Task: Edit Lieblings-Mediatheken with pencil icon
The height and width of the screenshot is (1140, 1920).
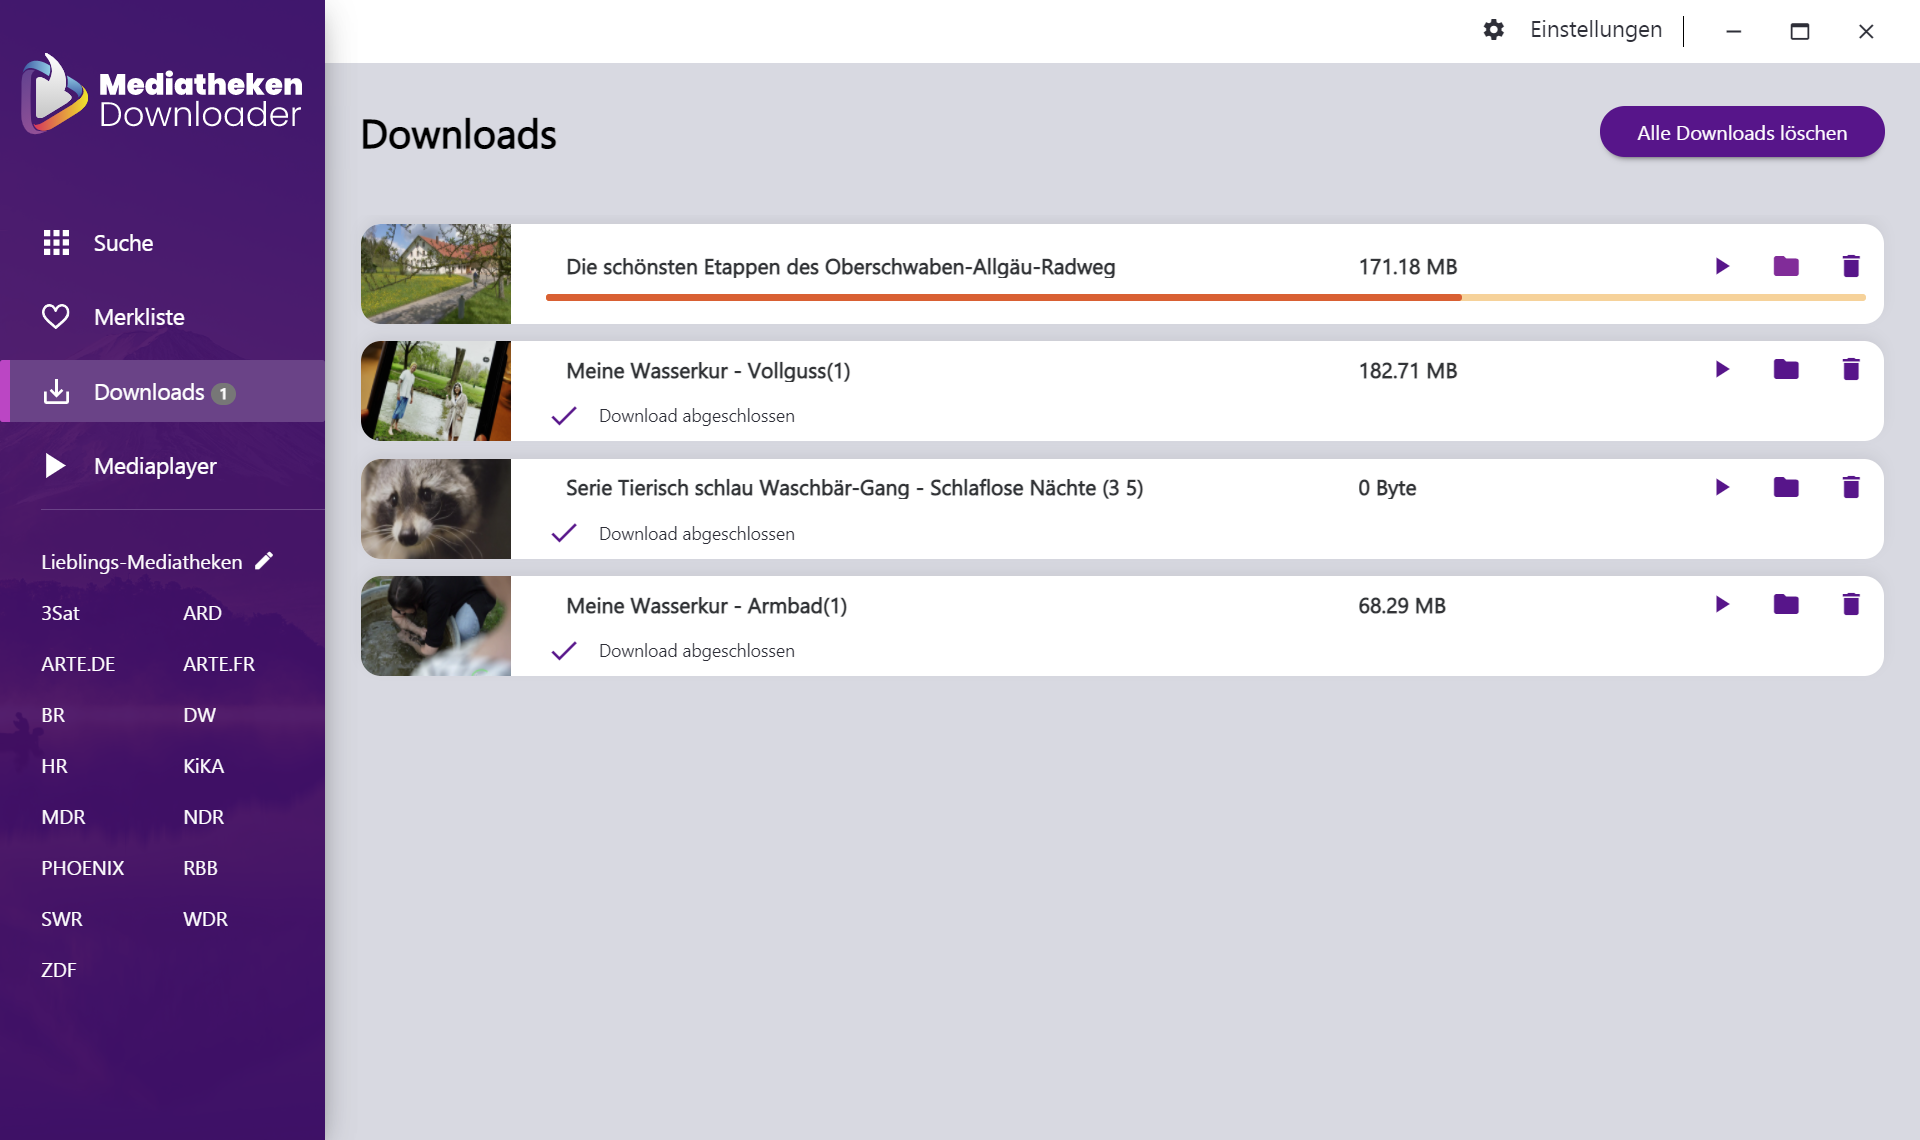Action: tap(264, 561)
